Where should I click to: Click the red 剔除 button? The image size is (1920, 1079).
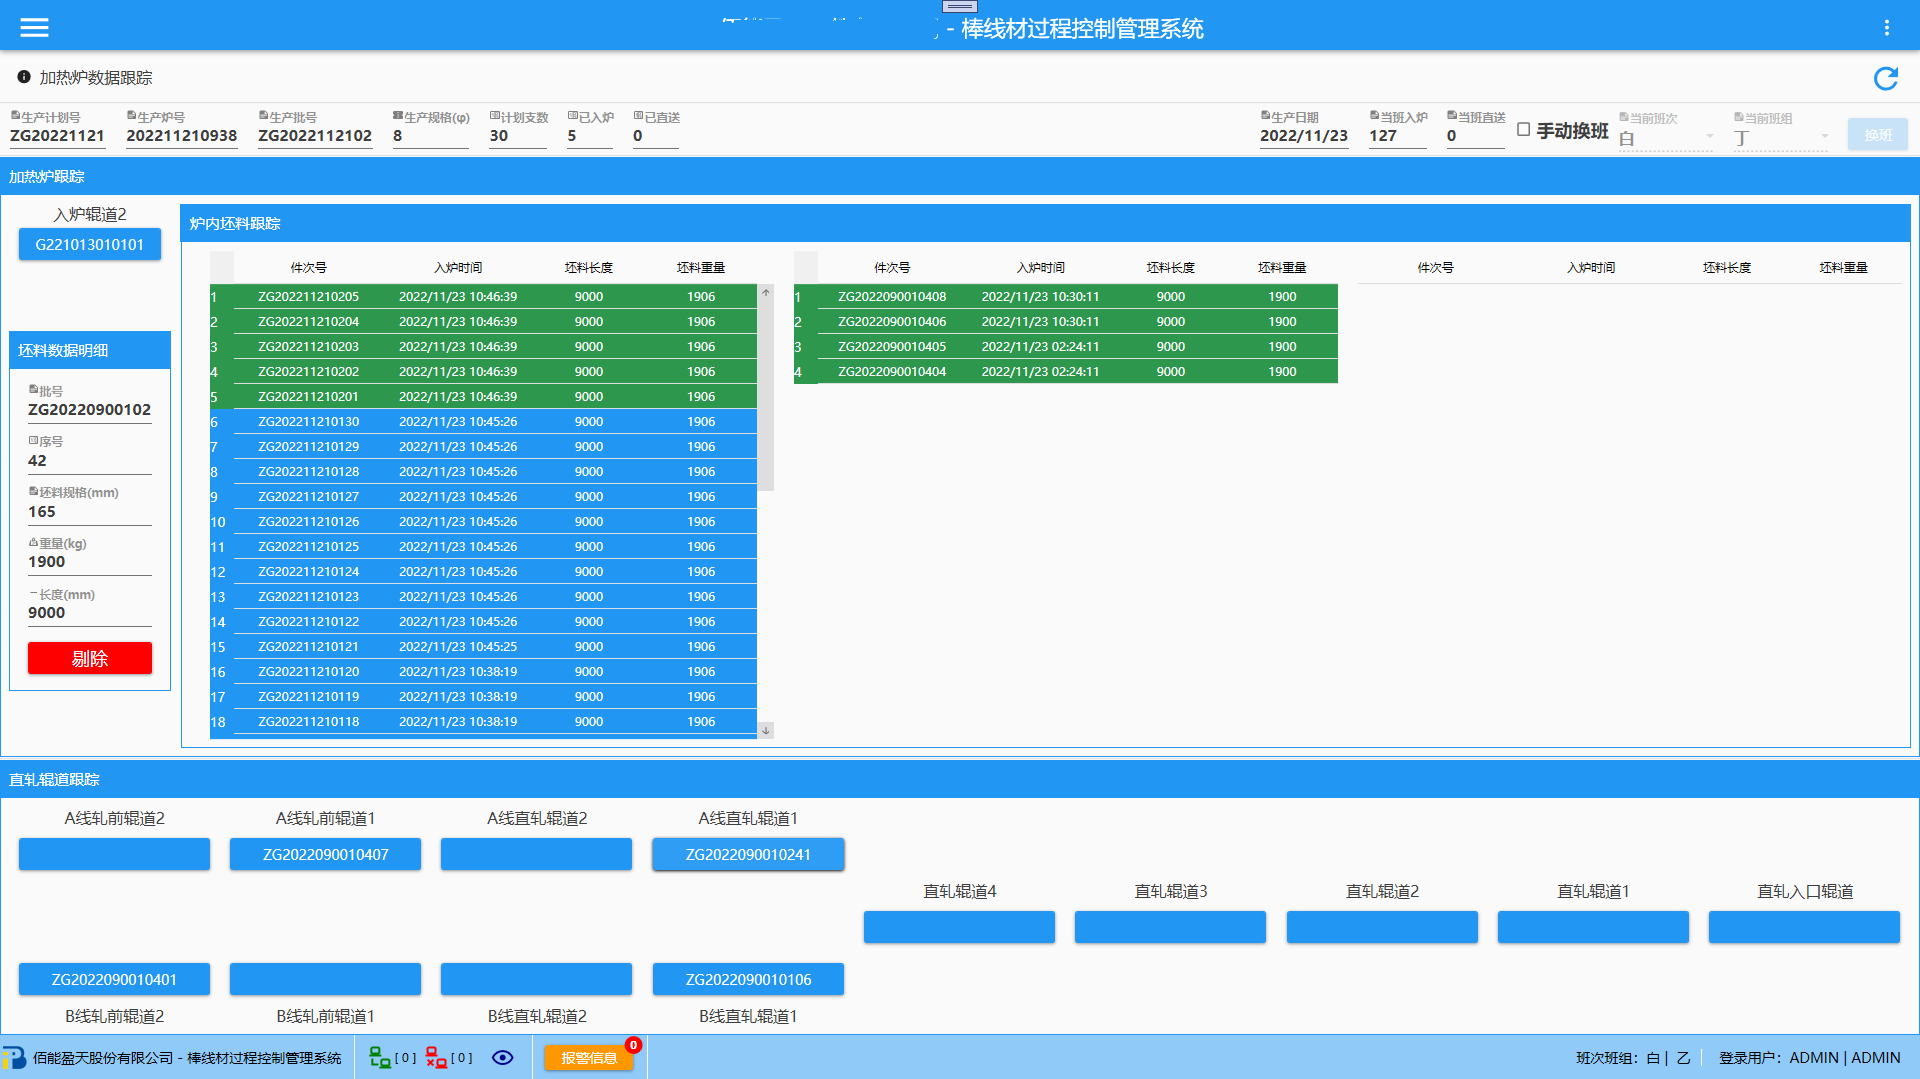click(x=90, y=658)
